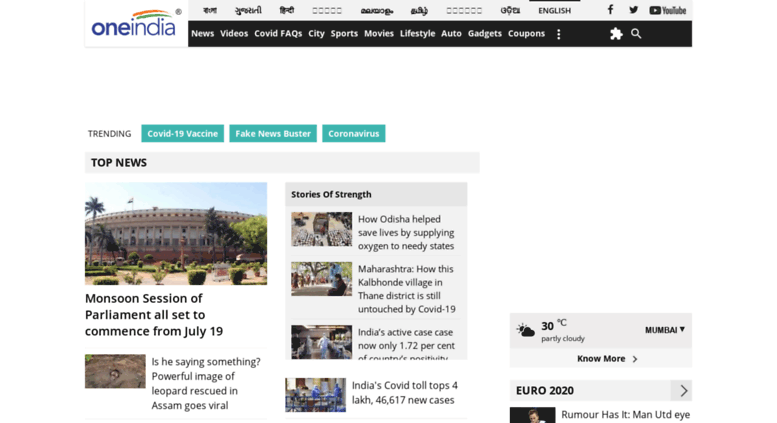The height and width of the screenshot is (423, 777).
Task: Switch to the ENGLISH language tab
Action: click(554, 10)
